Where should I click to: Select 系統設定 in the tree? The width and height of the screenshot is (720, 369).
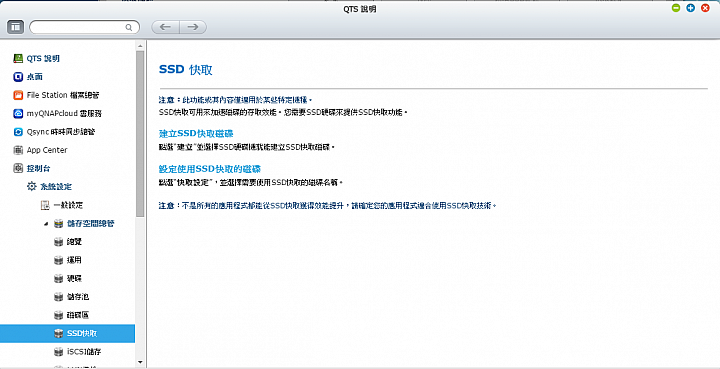pos(56,187)
